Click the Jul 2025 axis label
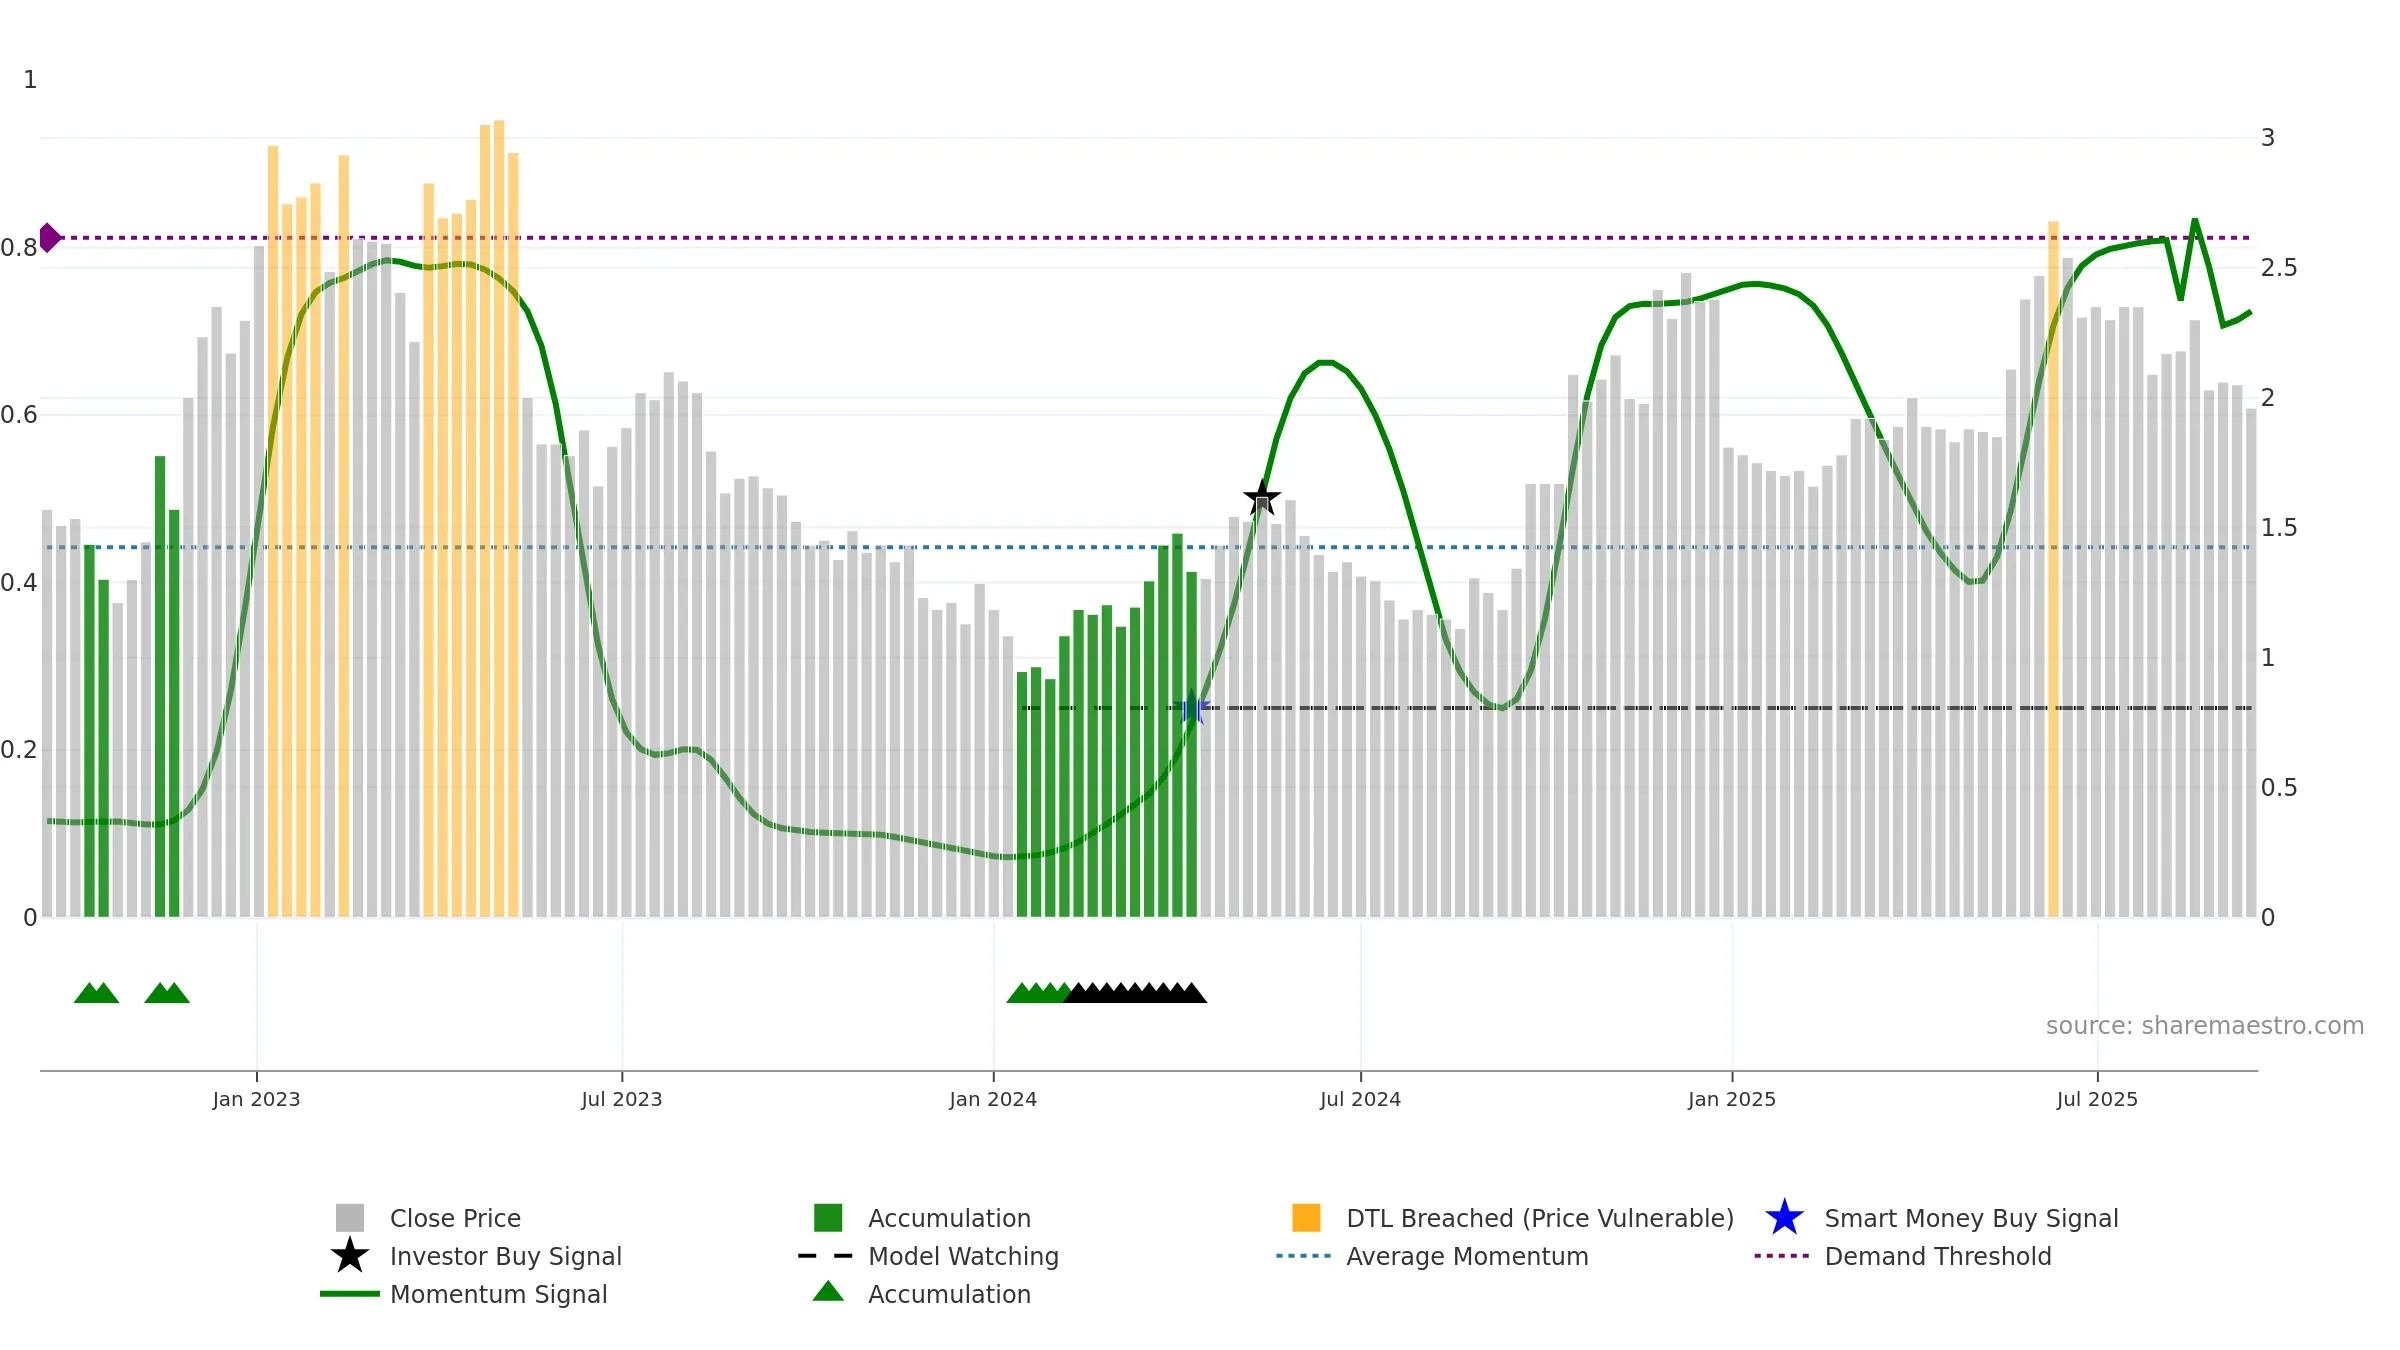The height and width of the screenshot is (1350, 2400). pos(2097,1099)
